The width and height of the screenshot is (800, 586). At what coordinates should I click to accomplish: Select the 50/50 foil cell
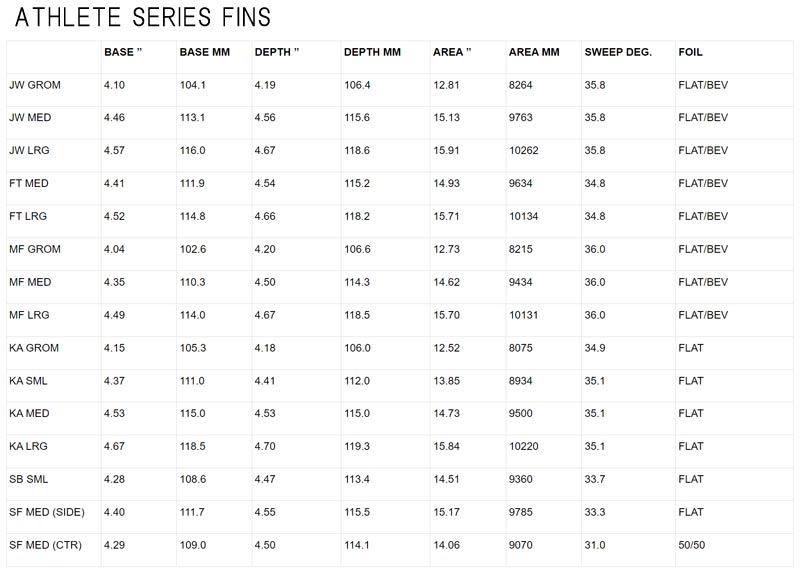click(x=692, y=545)
